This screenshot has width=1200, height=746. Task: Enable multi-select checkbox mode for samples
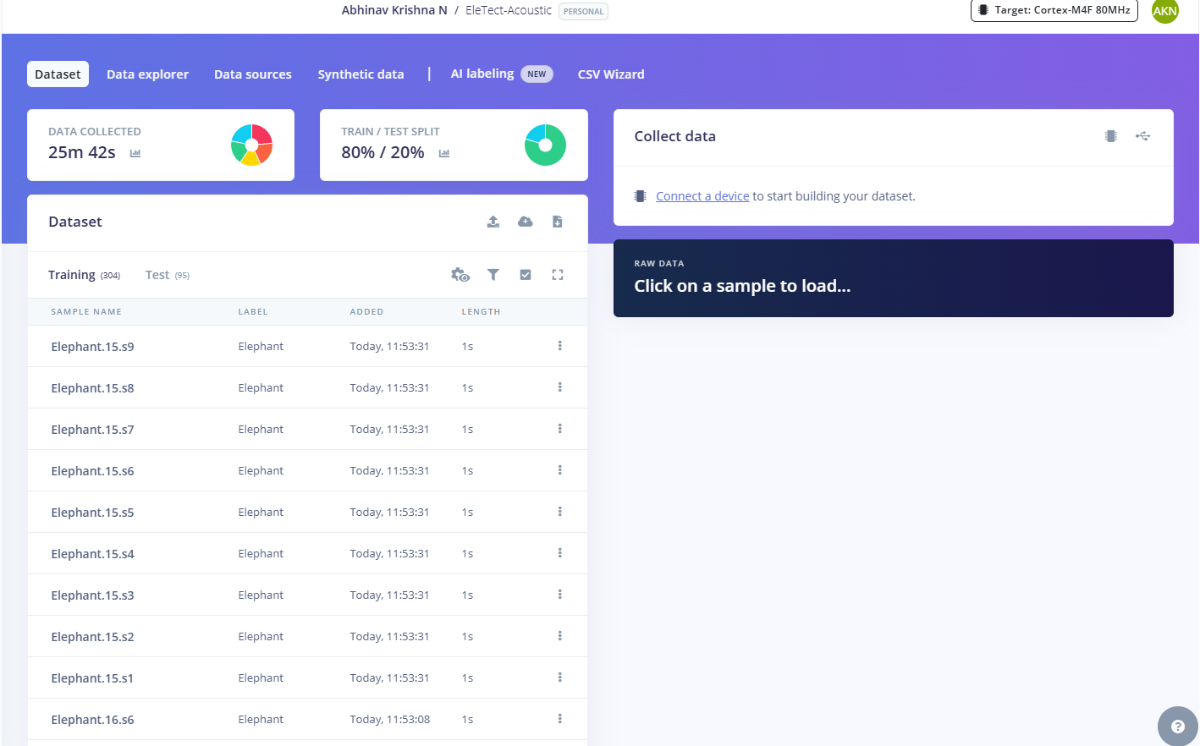pos(525,275)
